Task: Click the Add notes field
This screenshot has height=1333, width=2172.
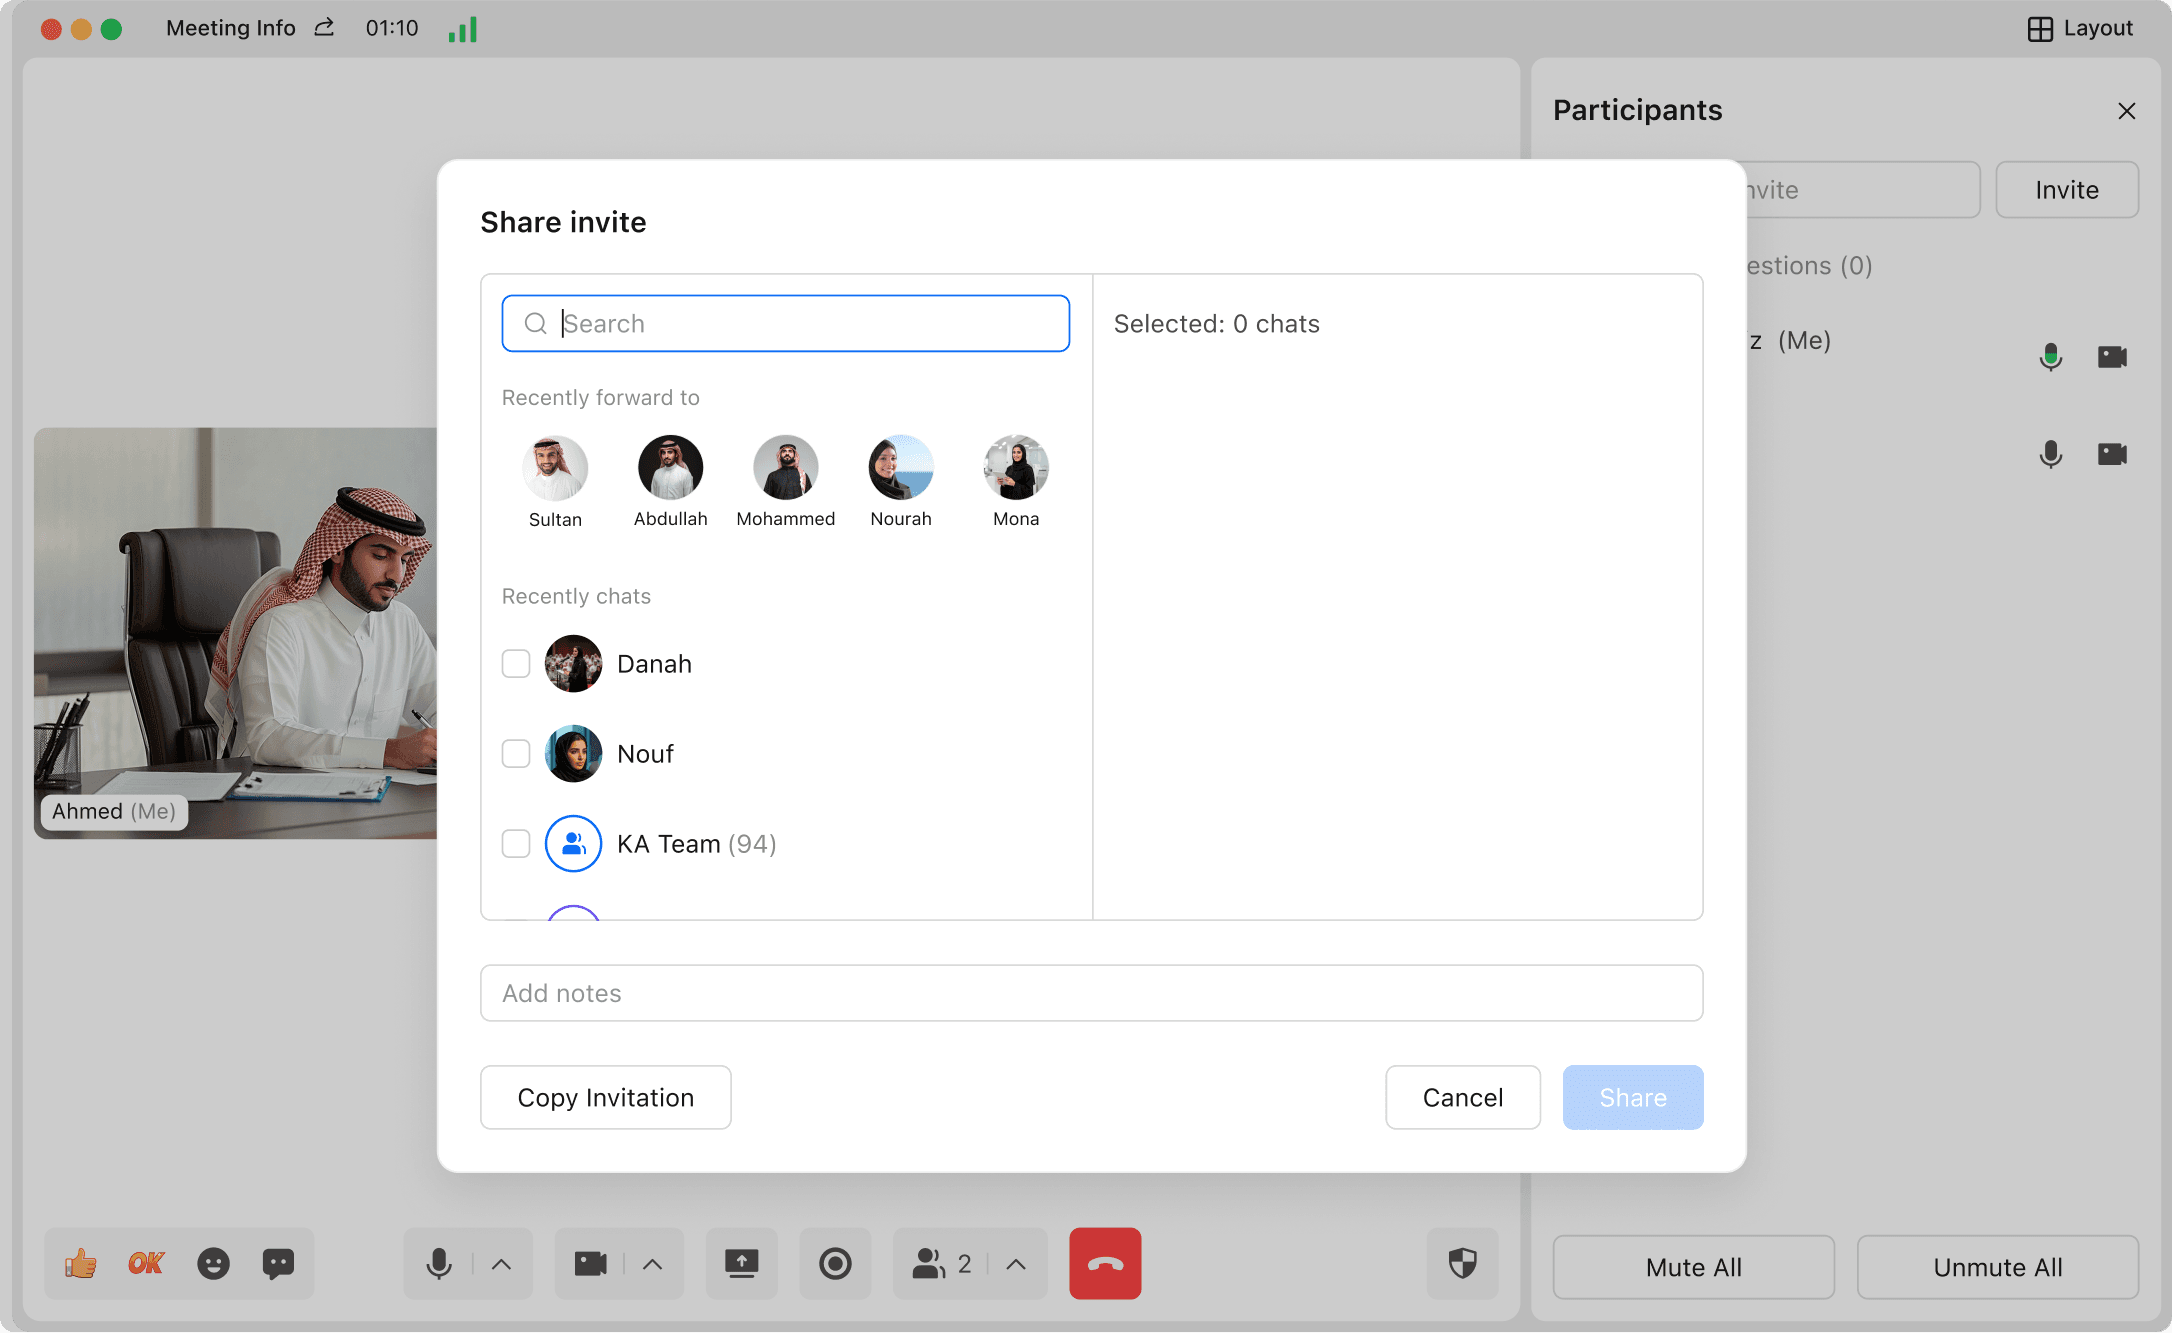Action: [x=1091, y=993]
